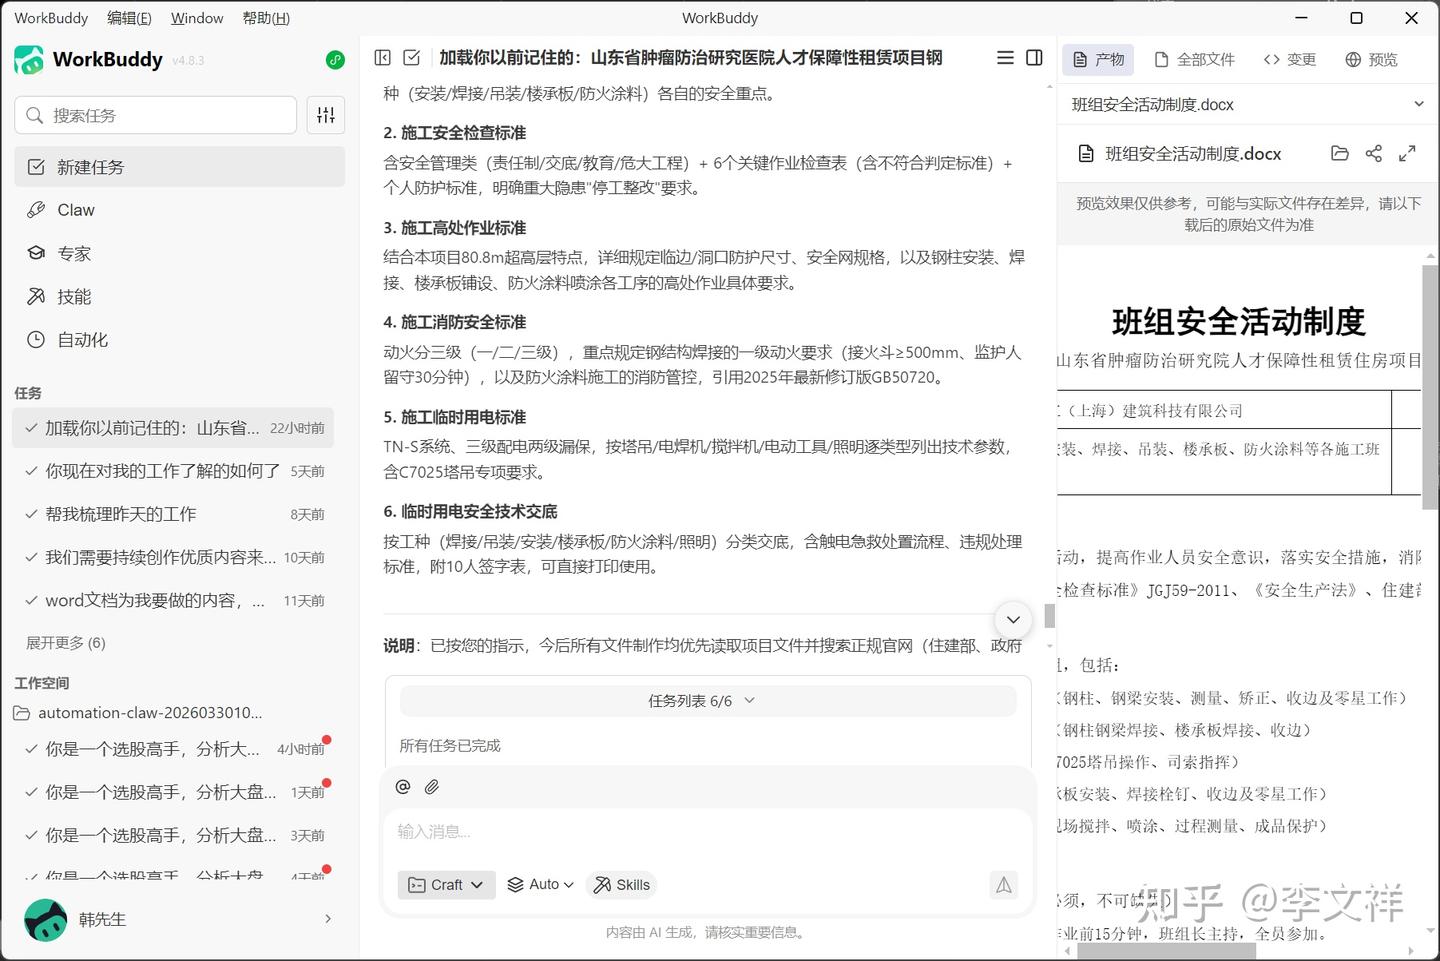This screenshot has width=1440, height=961.
Task: Open the 编辑(E) menu
Action: point(129,18)
